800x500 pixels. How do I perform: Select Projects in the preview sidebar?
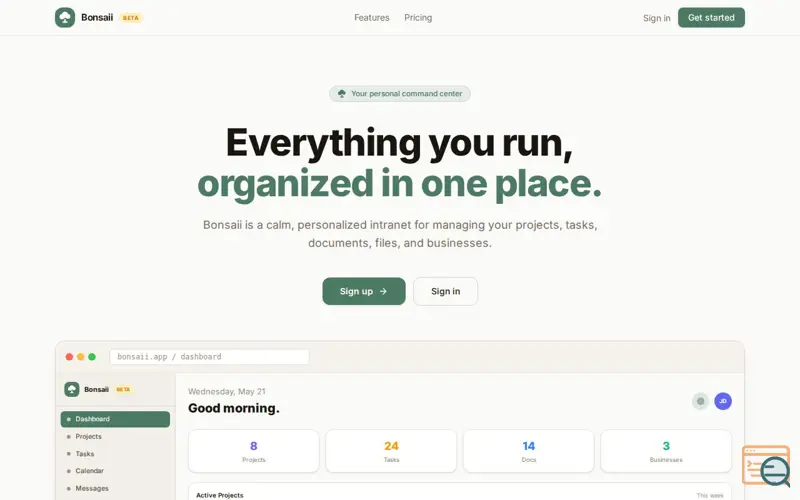pos(115,436)
